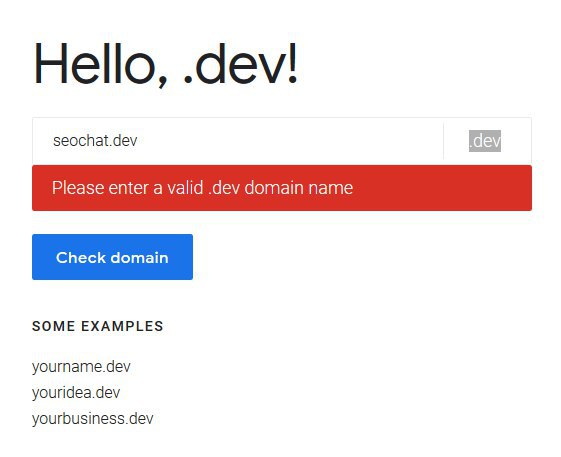Click the red invalid domain error message
561x457 pixels.
(x=282, y=188)
